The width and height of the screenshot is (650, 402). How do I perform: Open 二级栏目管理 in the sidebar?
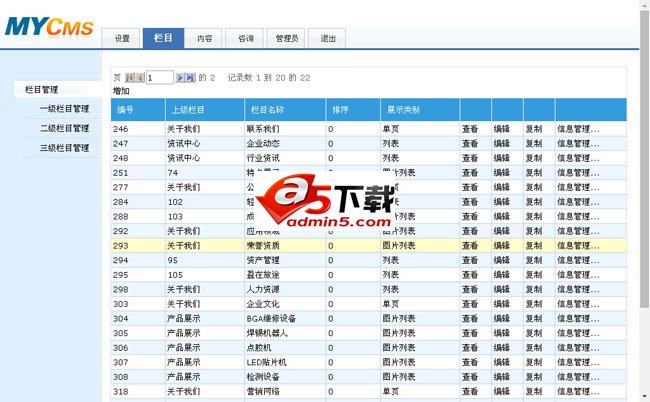[64, 128]
